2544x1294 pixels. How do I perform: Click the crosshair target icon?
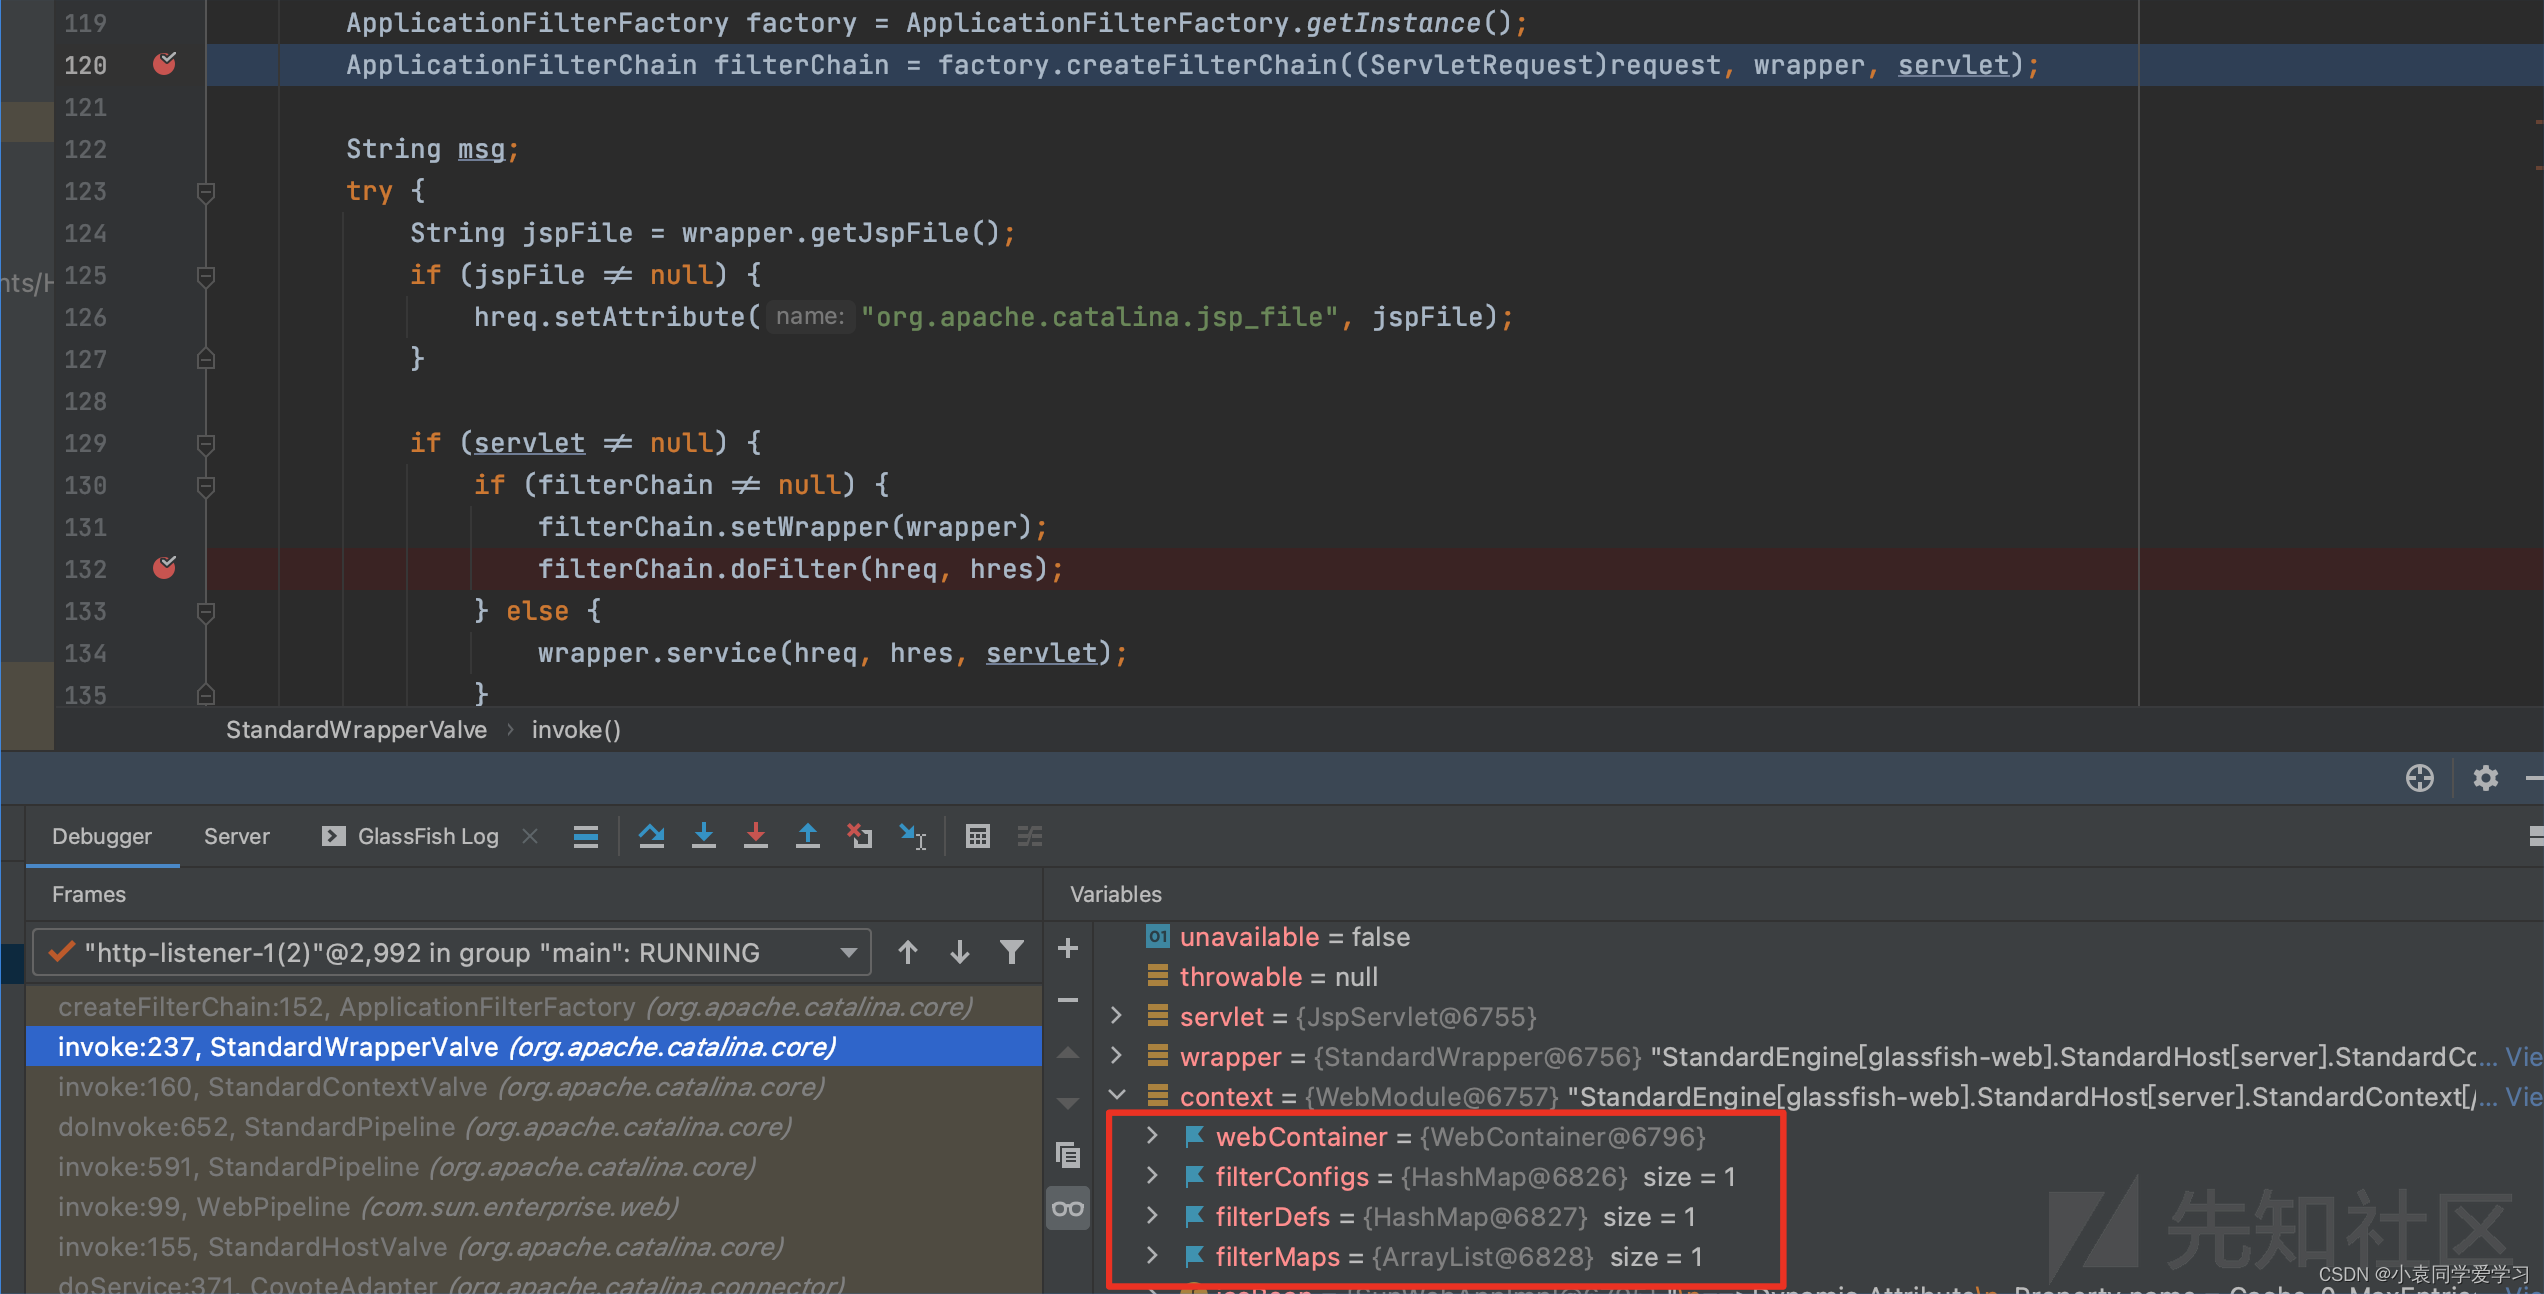click(x=2420, y=778)
